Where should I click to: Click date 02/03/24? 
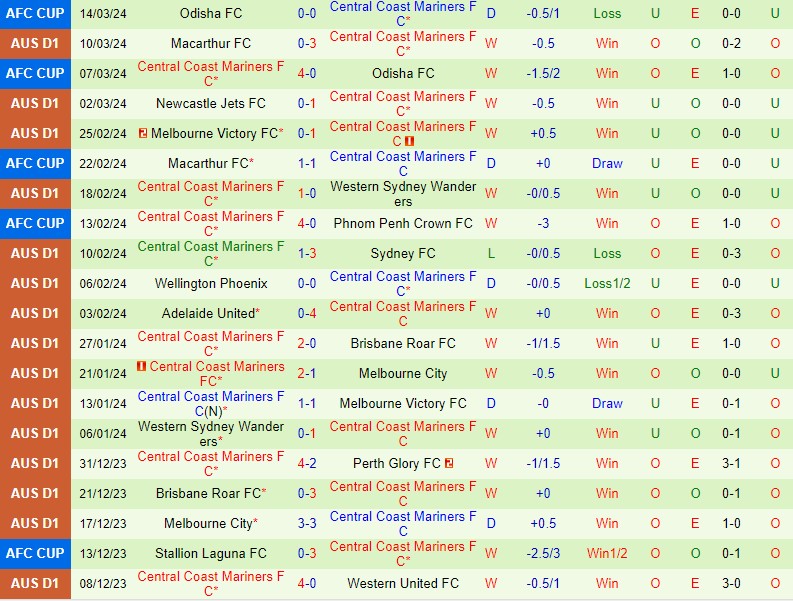pos(103,104)
